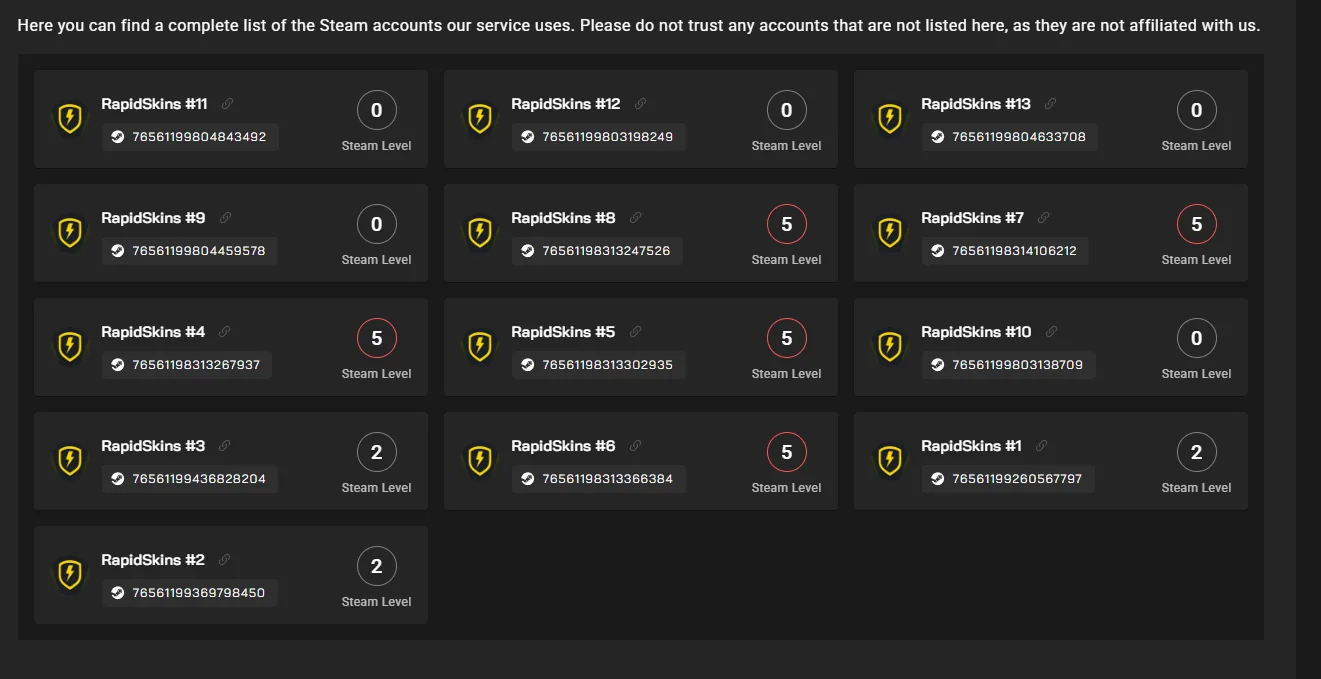The image size is (1321, 679).
Task: Open the RapidSkins #2 account name
Action: point(153,560)
